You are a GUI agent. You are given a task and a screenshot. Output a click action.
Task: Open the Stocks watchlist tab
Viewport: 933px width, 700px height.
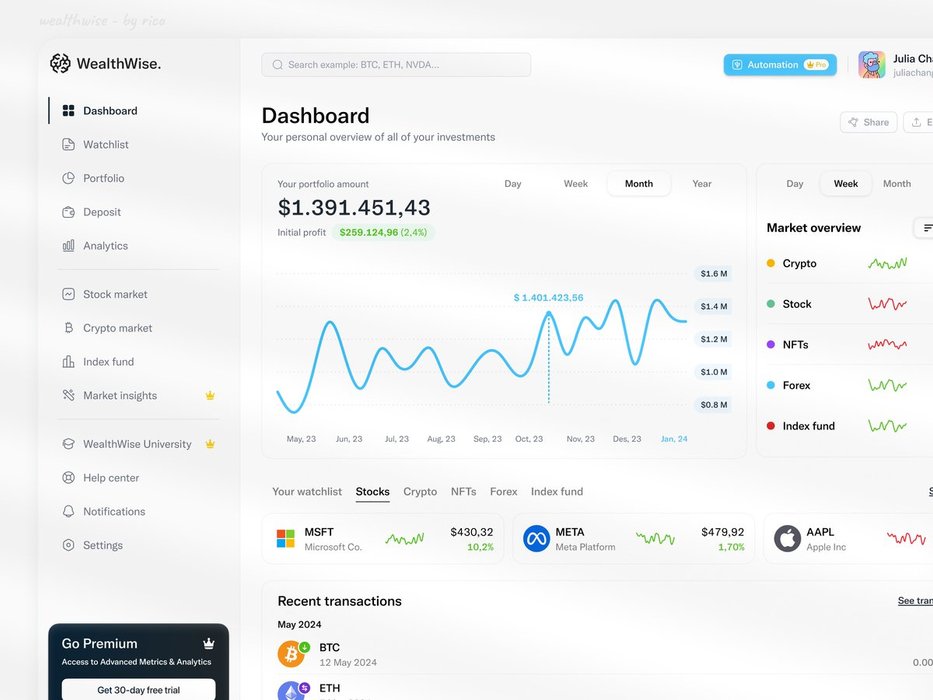(372, 492)
